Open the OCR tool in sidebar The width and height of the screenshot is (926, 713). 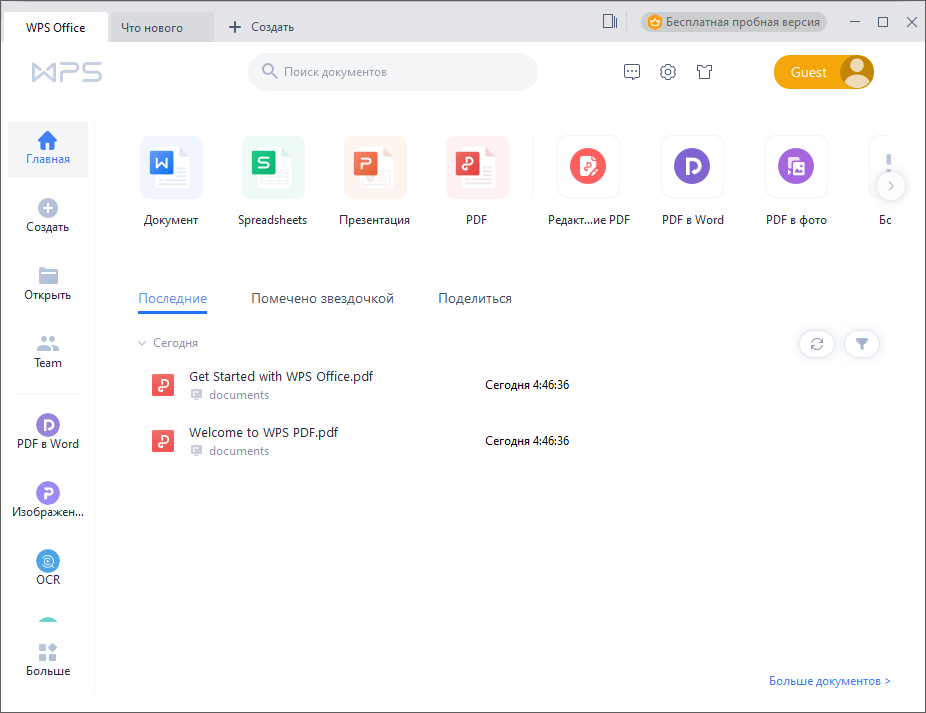[x=48, y=568]
